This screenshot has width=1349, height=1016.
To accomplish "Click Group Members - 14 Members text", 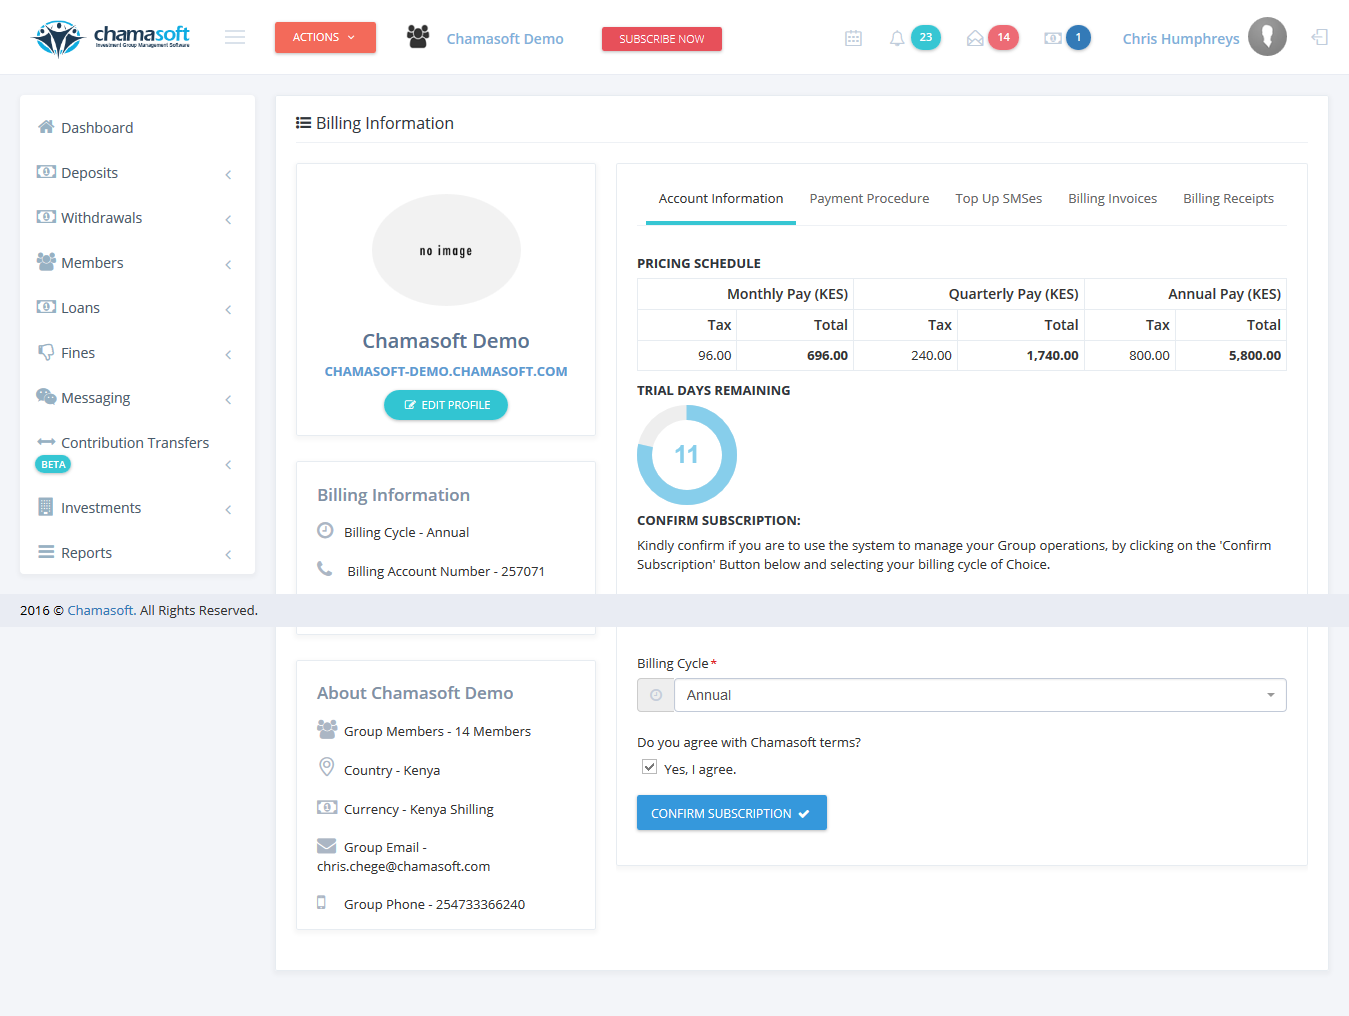I will pyautogui.click(x=437, y=731).
